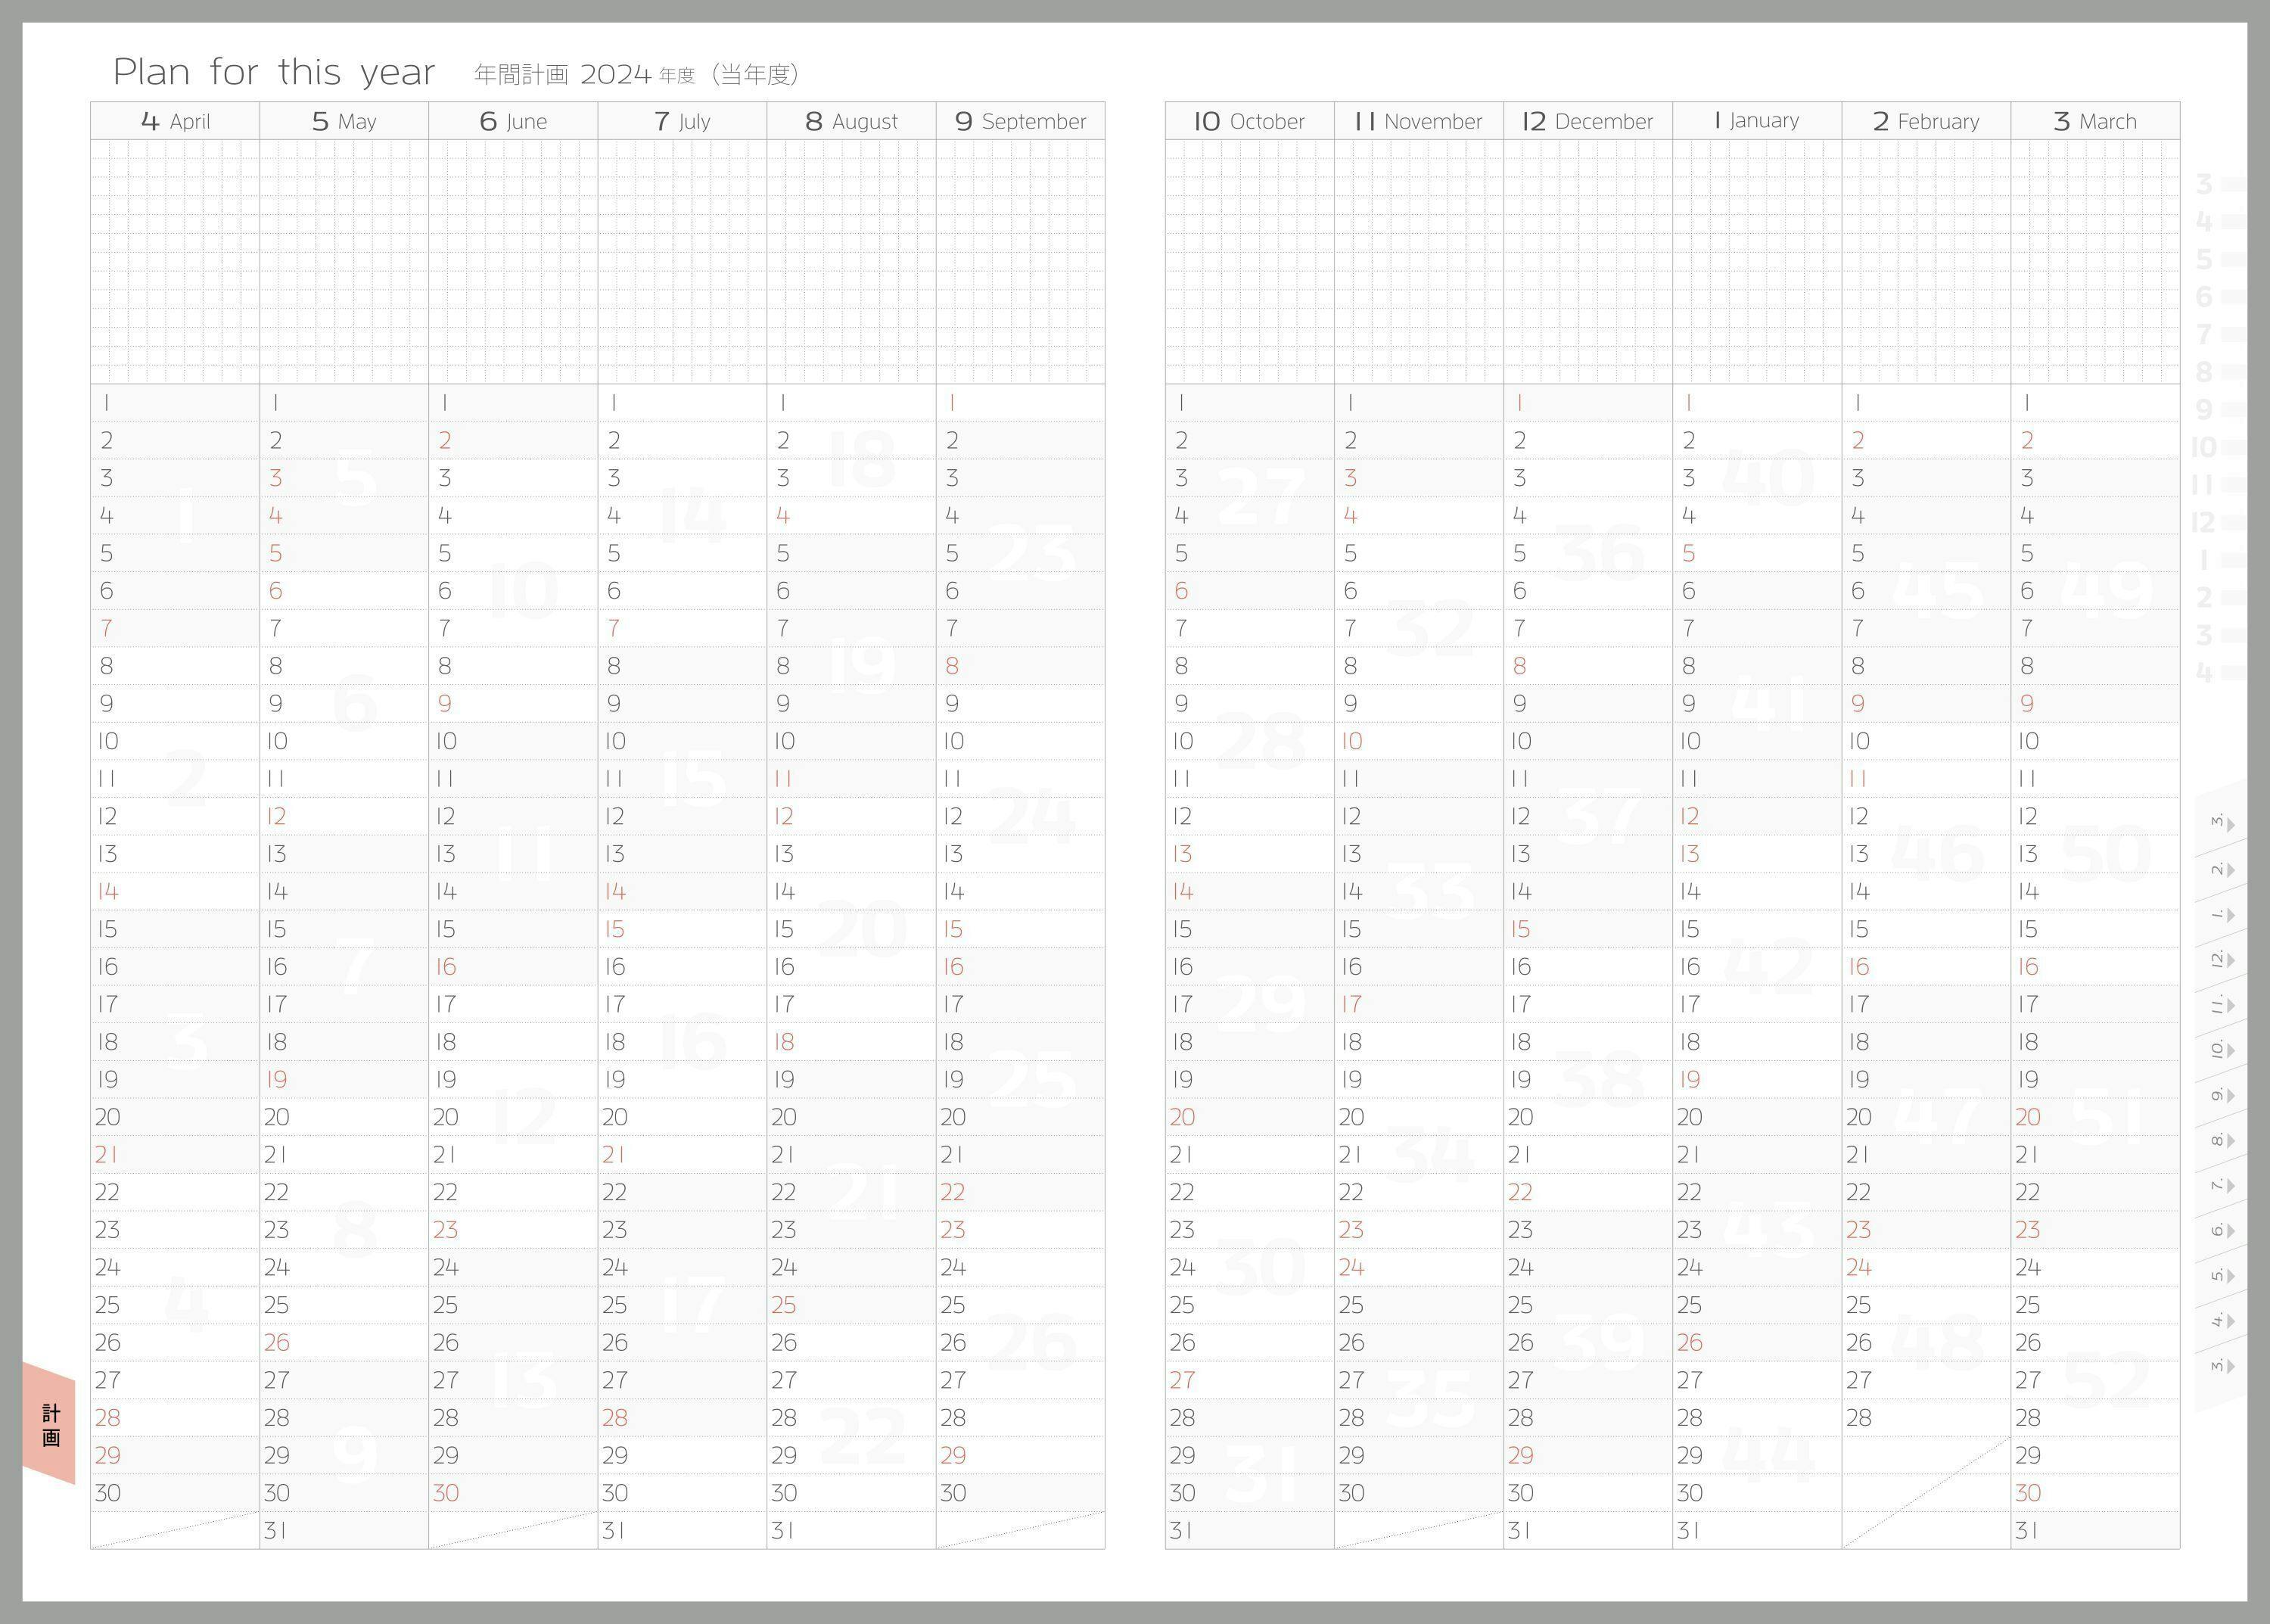Open the 11. arrow side tab
The image size is (2270, 1624).
click(x=2220, y=1005)
